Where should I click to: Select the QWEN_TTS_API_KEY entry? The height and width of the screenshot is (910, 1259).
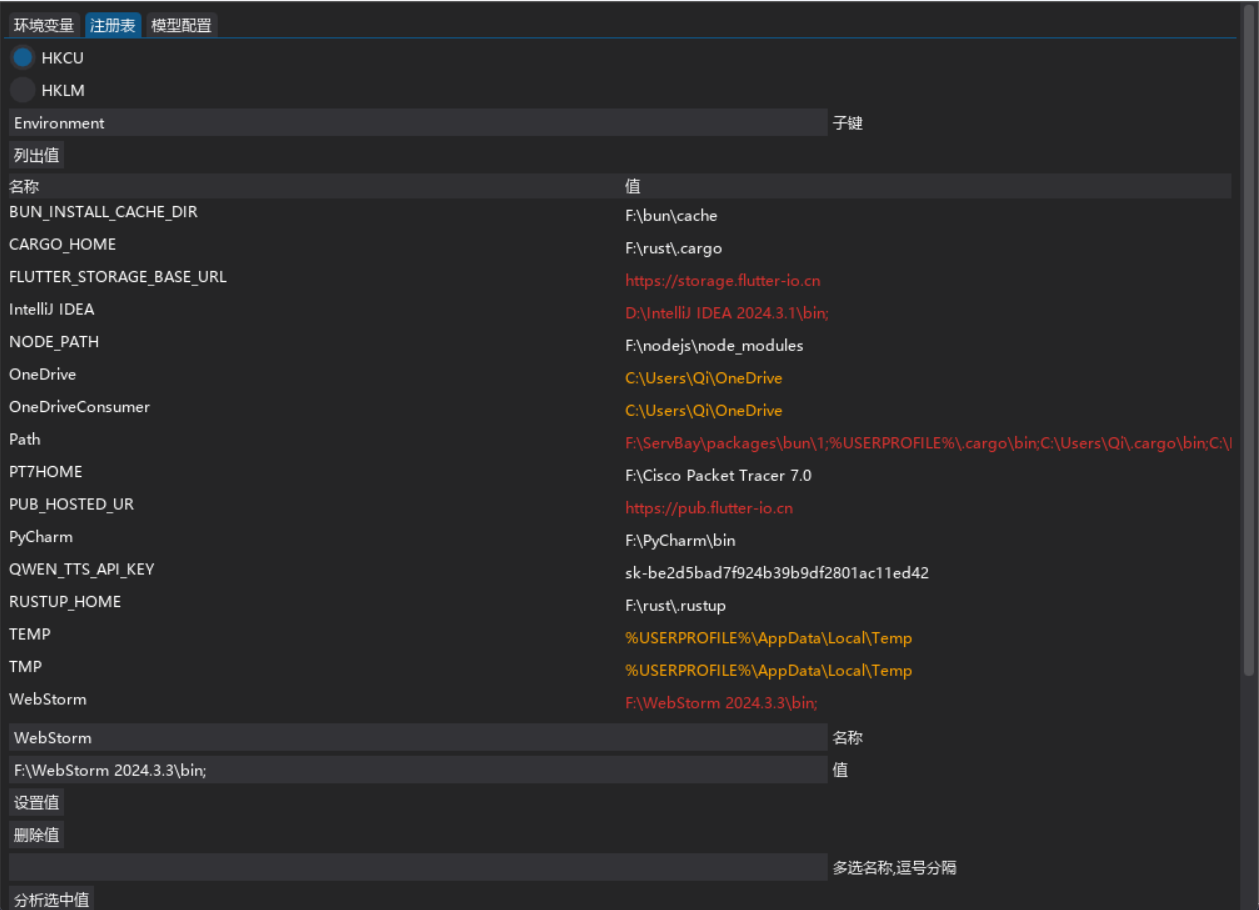[82, 569]
